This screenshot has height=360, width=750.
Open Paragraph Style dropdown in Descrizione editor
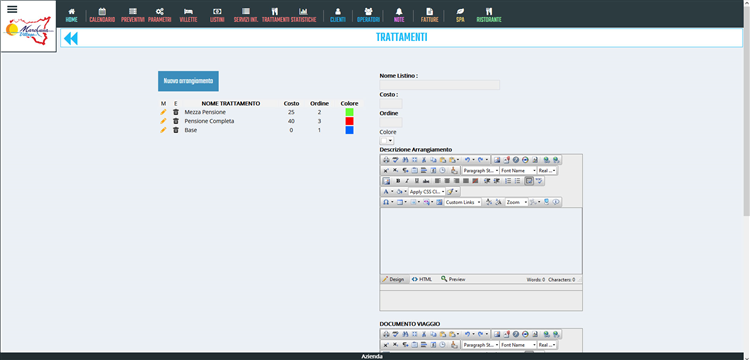(481, 170)
